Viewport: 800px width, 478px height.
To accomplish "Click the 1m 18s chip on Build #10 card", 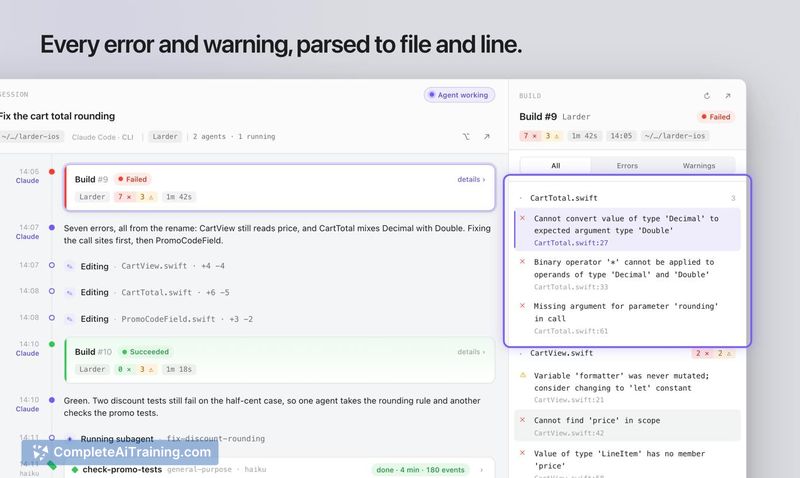I will pyautogui.click(x=179, y=369).
